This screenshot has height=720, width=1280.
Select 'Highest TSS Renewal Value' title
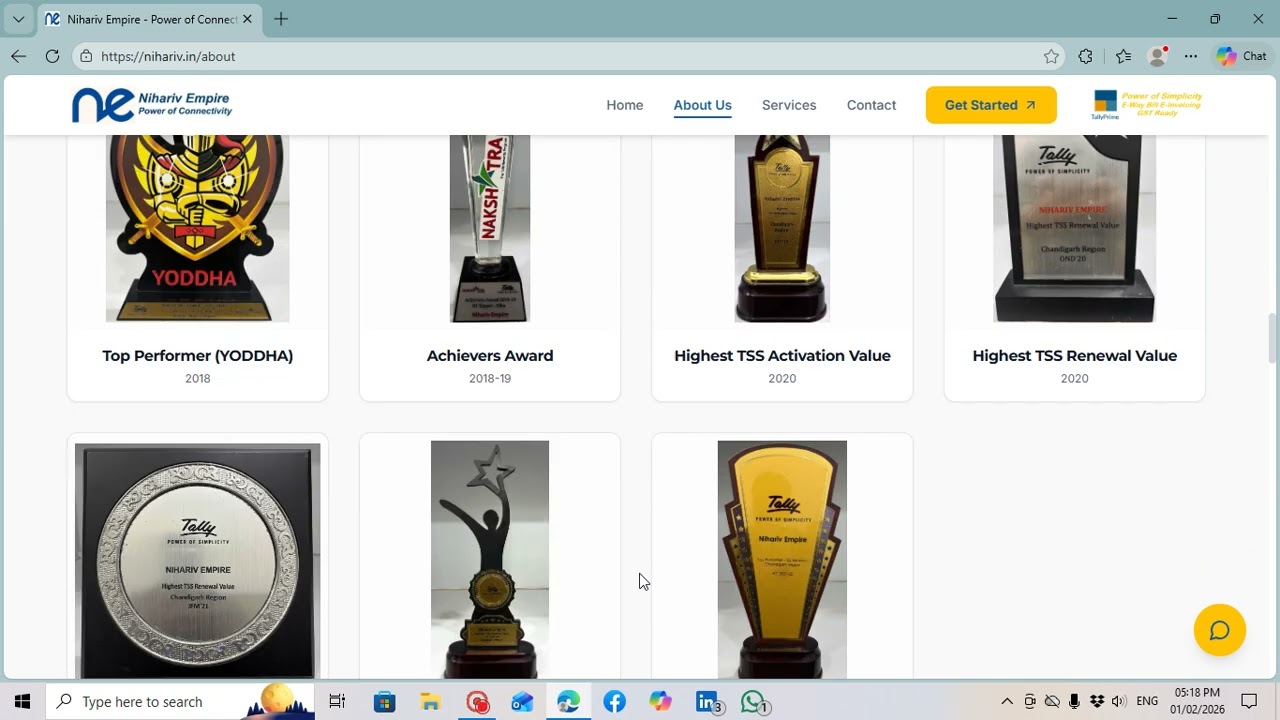(1074, 355)
